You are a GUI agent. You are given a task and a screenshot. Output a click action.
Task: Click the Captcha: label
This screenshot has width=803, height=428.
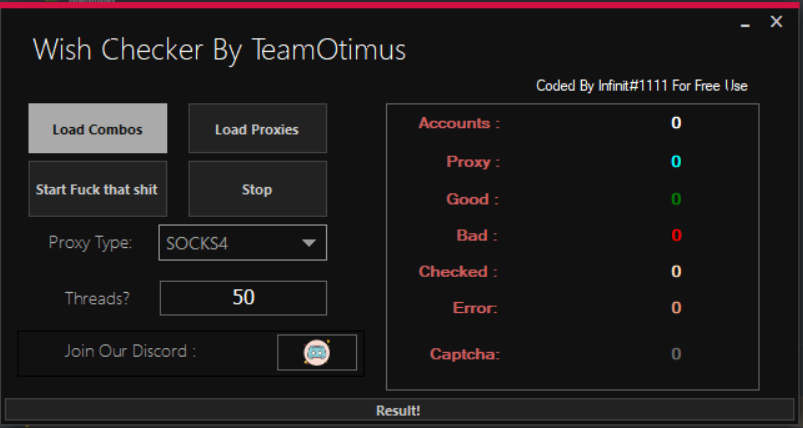465,354
